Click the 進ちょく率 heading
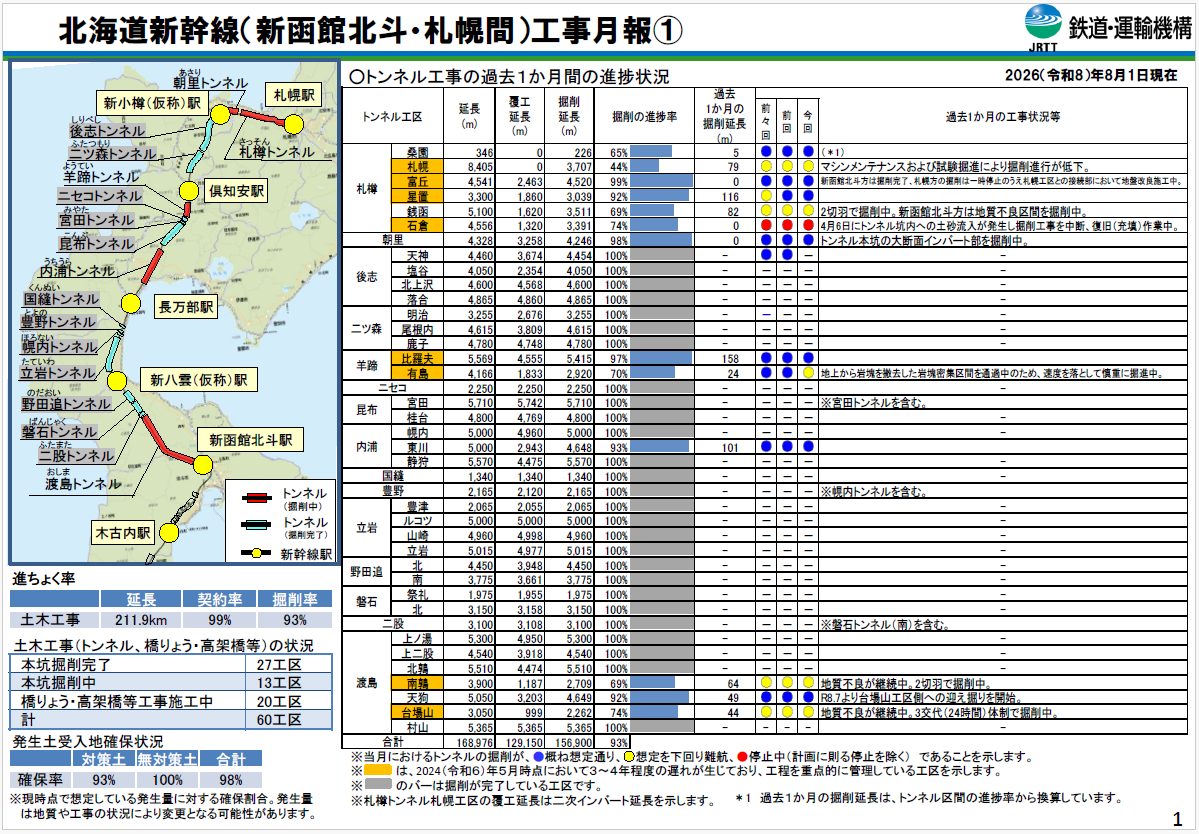Screen dimensions: 1199x834 point(43,579)
